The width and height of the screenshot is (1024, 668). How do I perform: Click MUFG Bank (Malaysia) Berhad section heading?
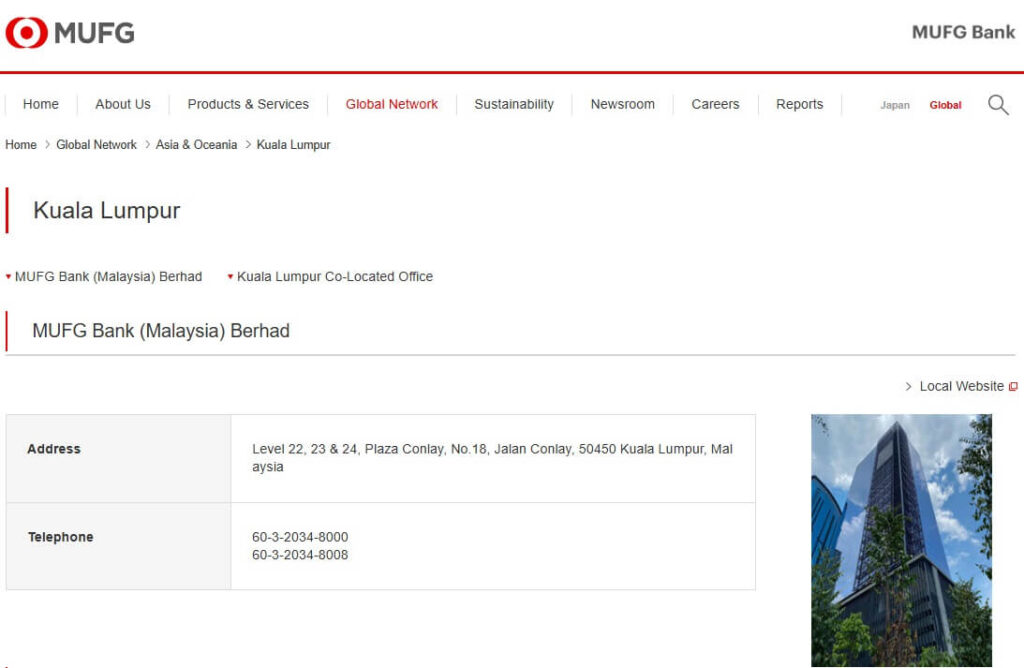coord(161,330)
